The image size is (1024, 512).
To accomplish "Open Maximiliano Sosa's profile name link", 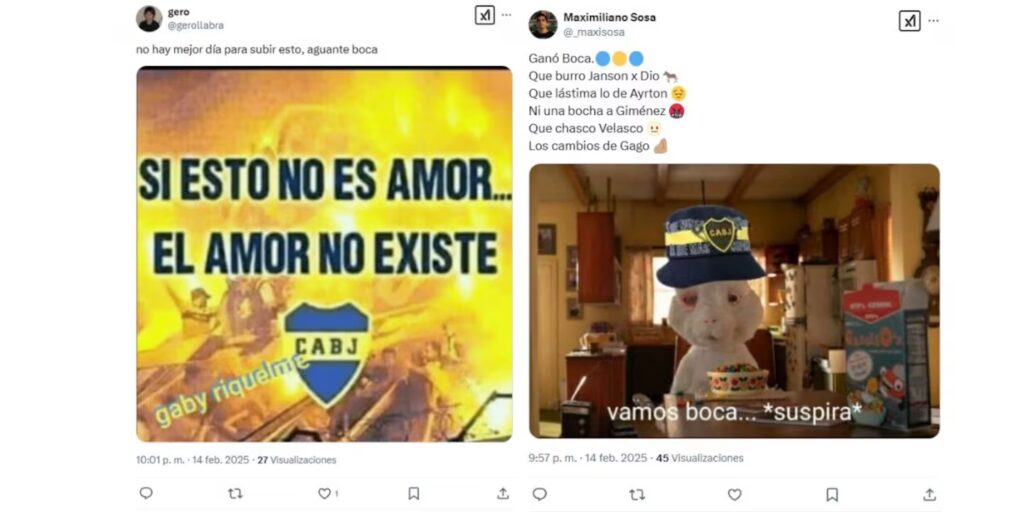I will pos(609,17).
